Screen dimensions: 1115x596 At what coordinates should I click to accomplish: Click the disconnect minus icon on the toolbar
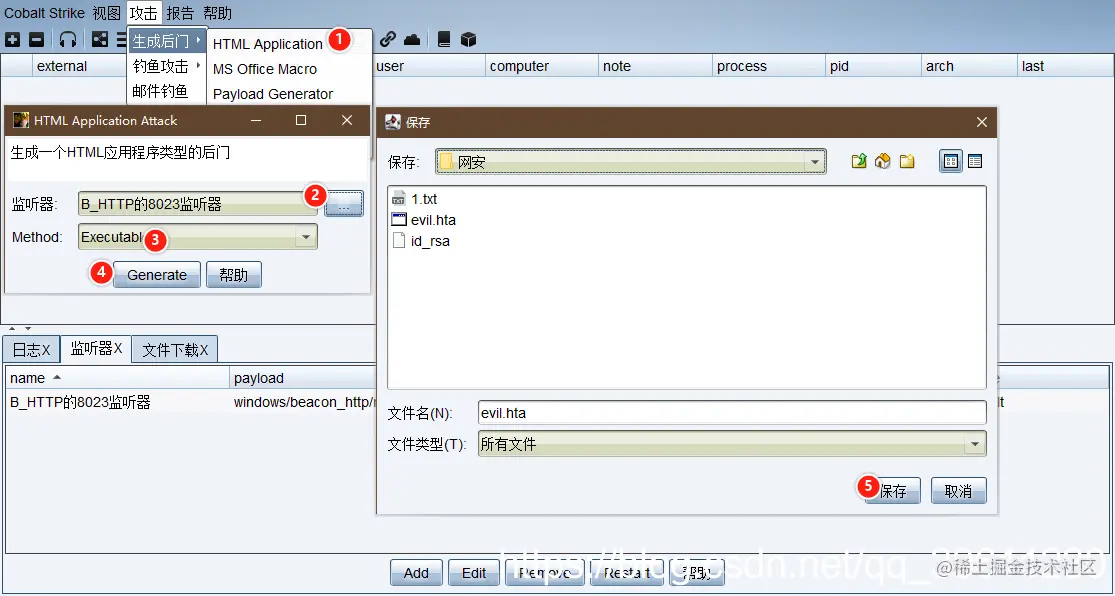click(35, 39)
